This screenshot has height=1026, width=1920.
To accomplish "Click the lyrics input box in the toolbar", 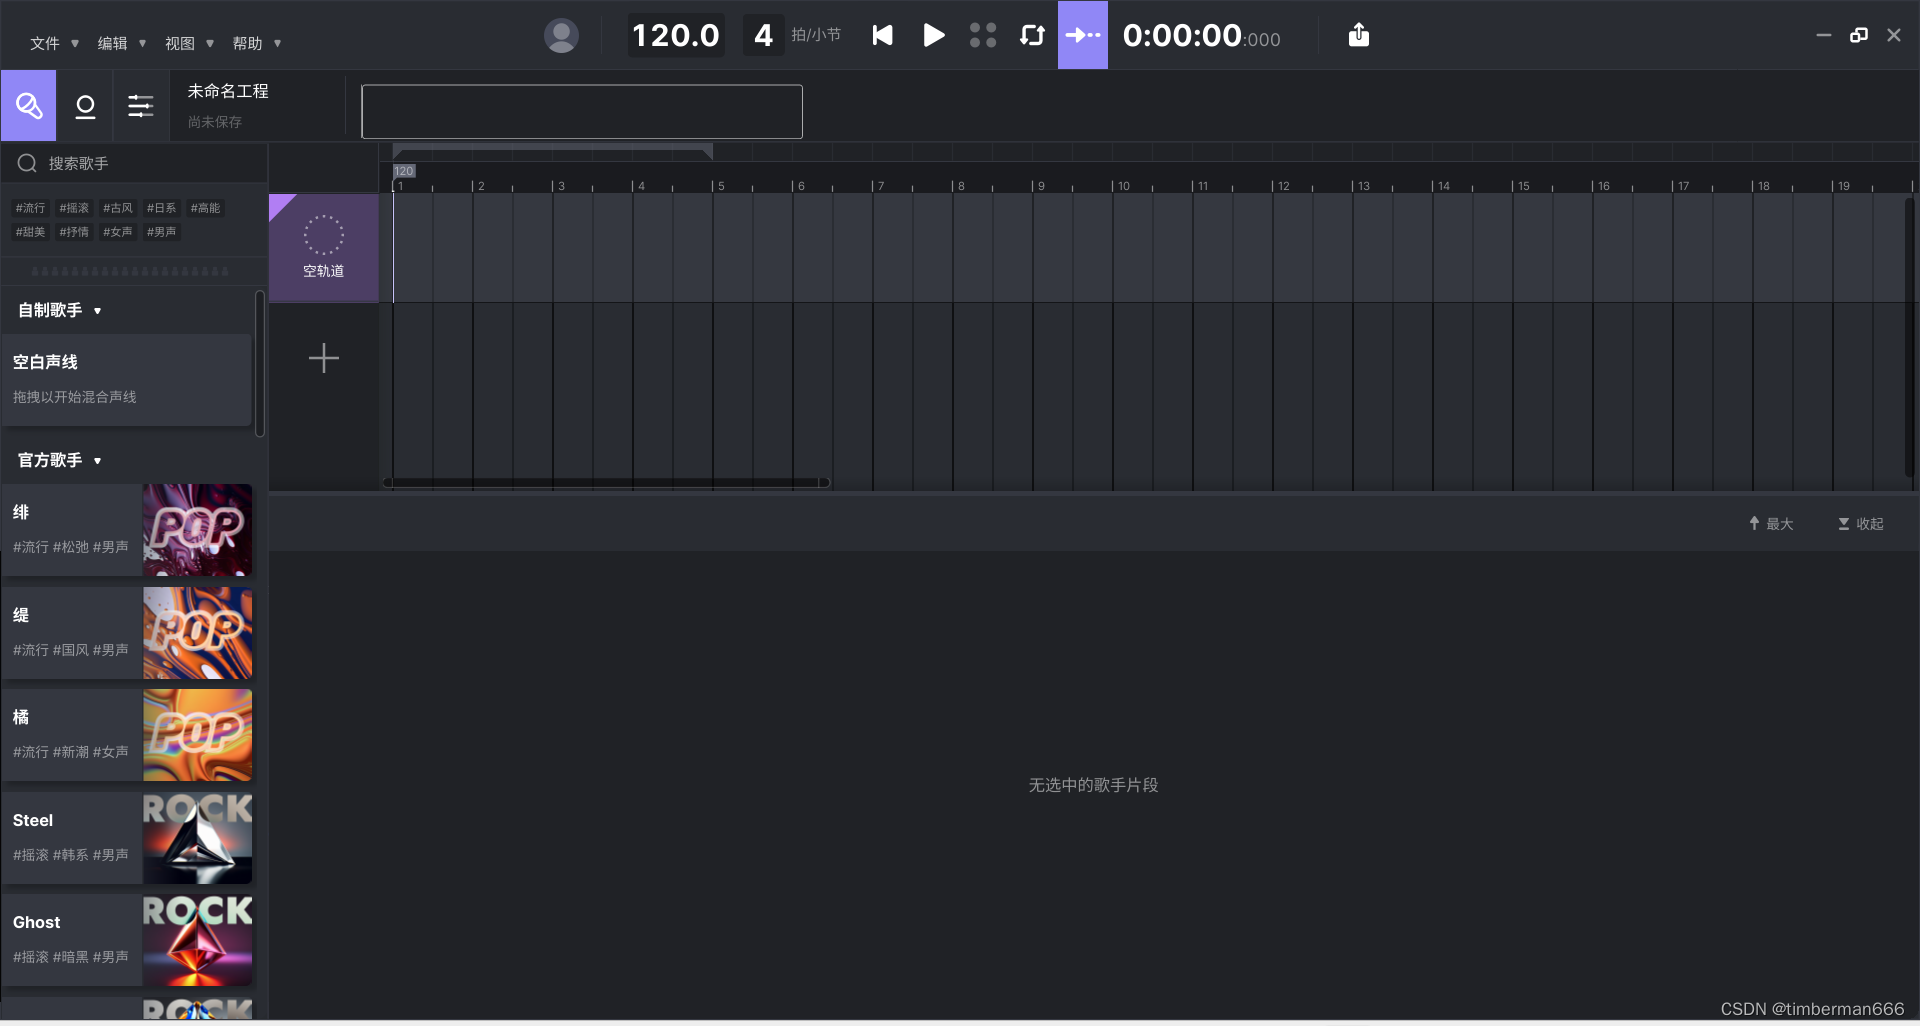I will click(x=582, y=111).
